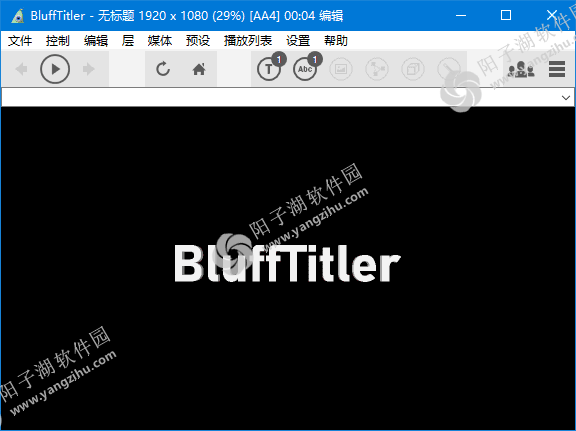Open the hamburger menu icon
Viewport: 576px width, 431px height.
pyautogui.click(x=557, y=69)
